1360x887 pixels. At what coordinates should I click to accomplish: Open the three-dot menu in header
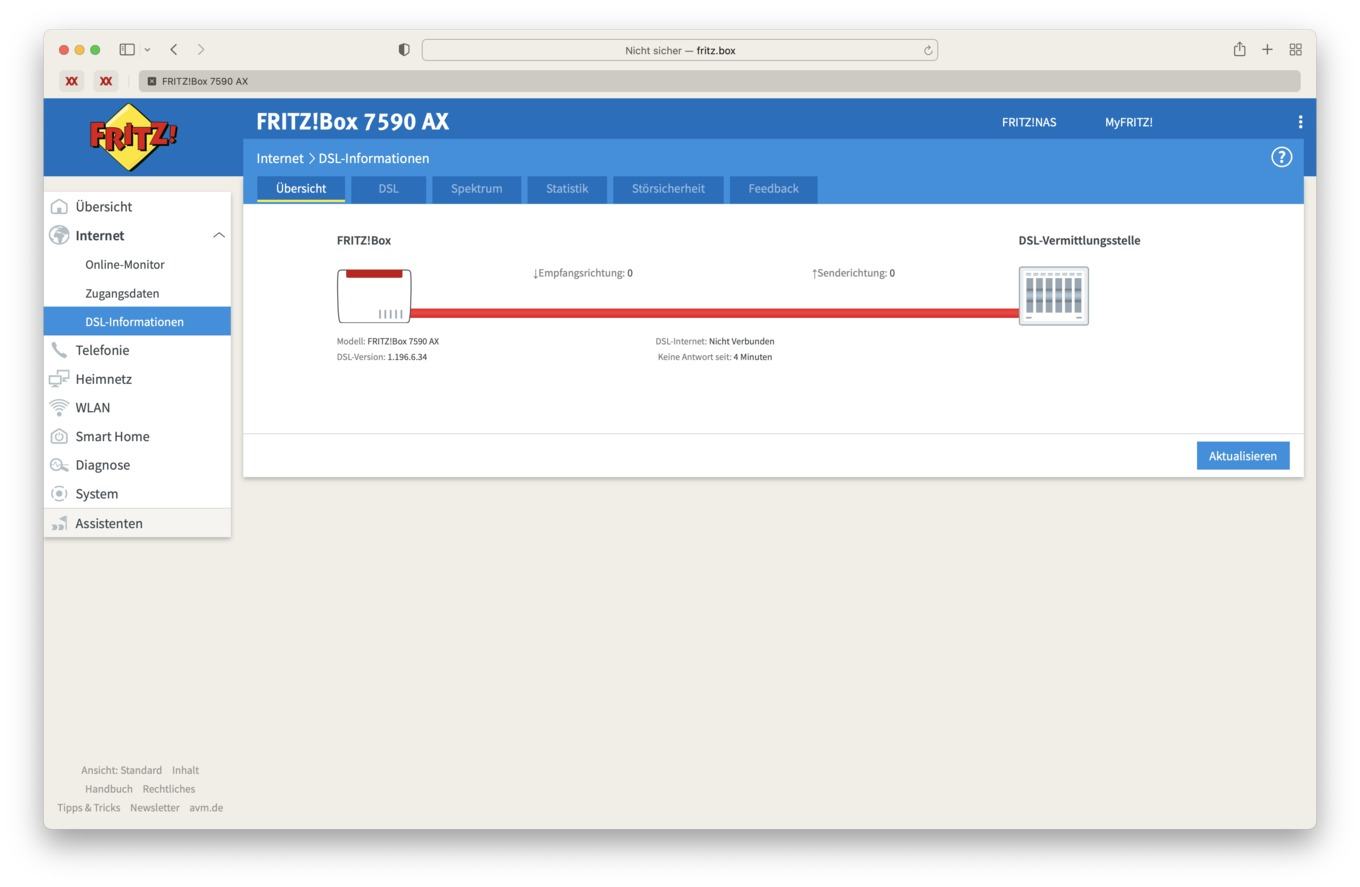click(x=1300, y=122)
